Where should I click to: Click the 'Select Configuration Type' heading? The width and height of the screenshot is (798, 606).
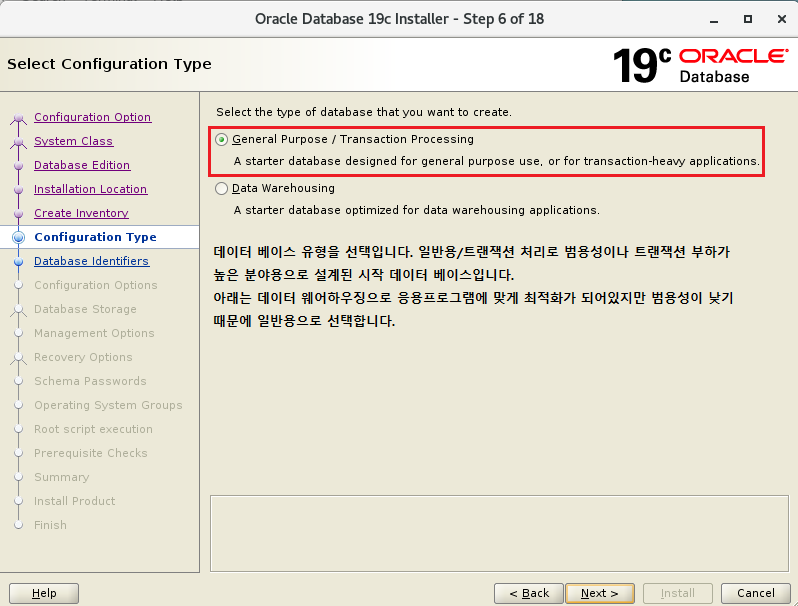[109, 64]
